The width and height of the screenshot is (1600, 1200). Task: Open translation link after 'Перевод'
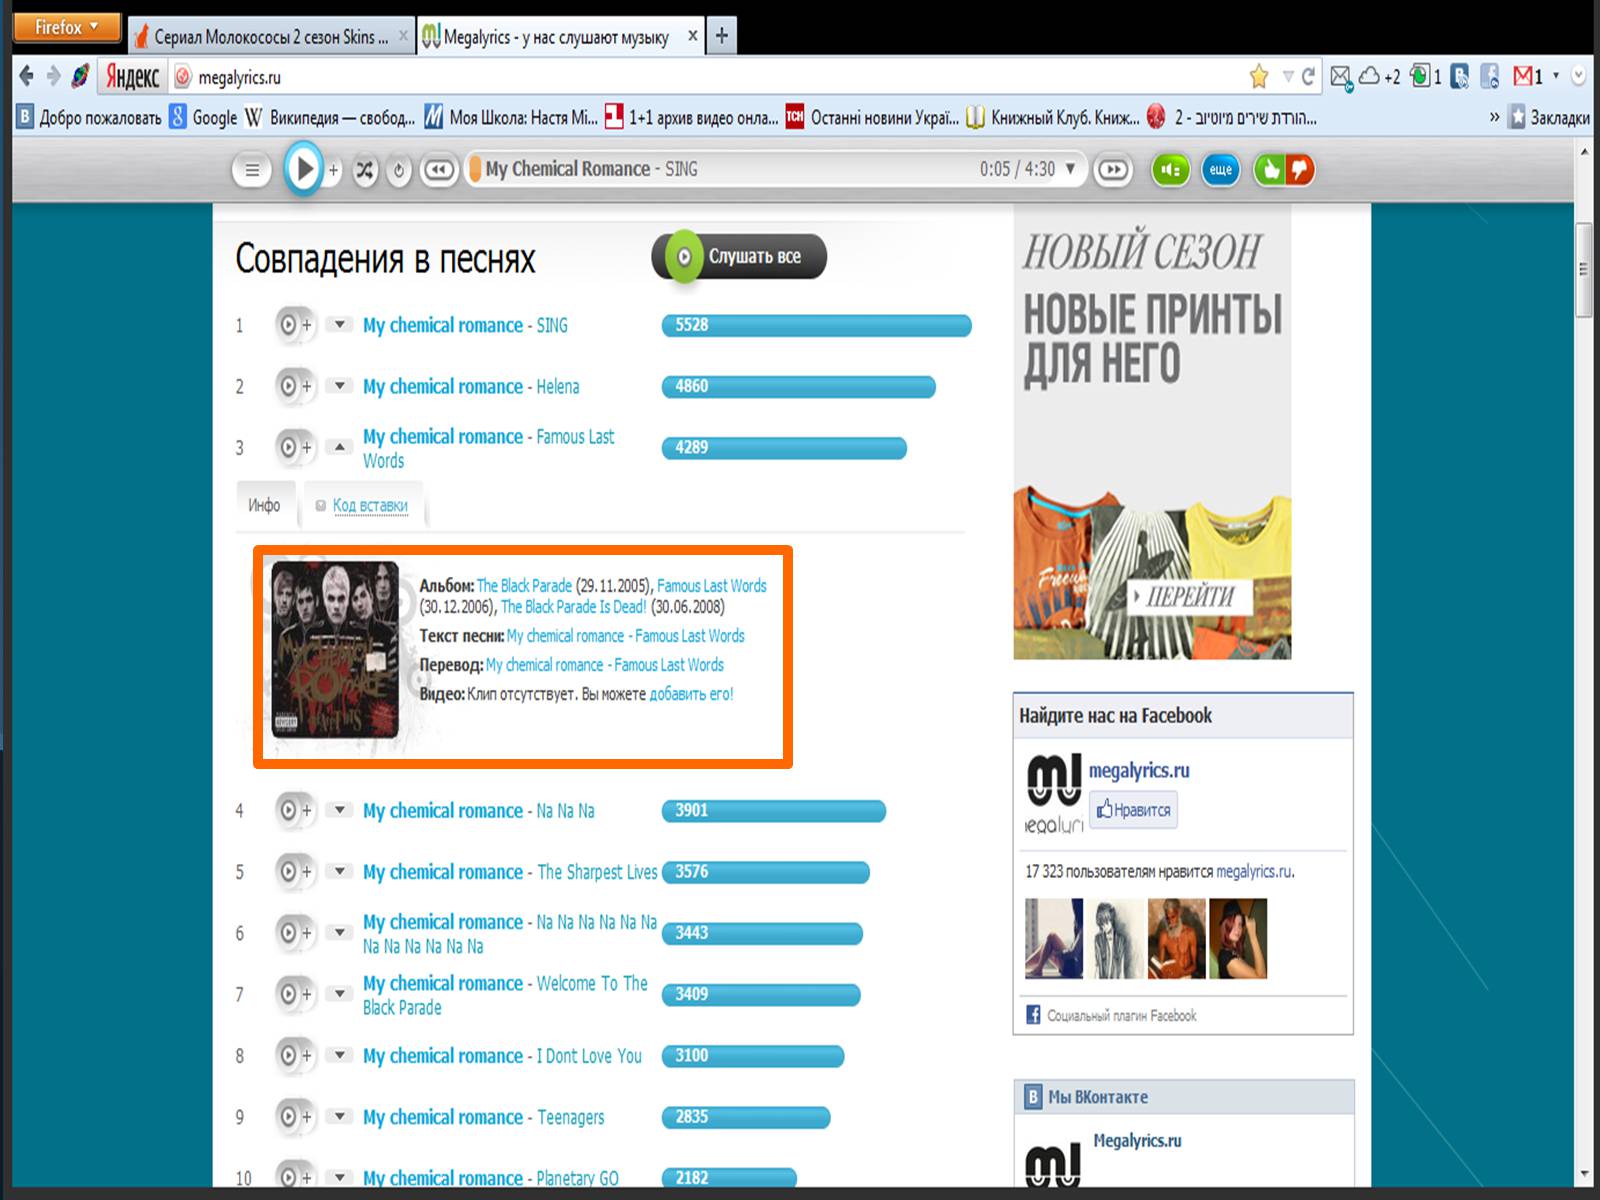point(604,665)
